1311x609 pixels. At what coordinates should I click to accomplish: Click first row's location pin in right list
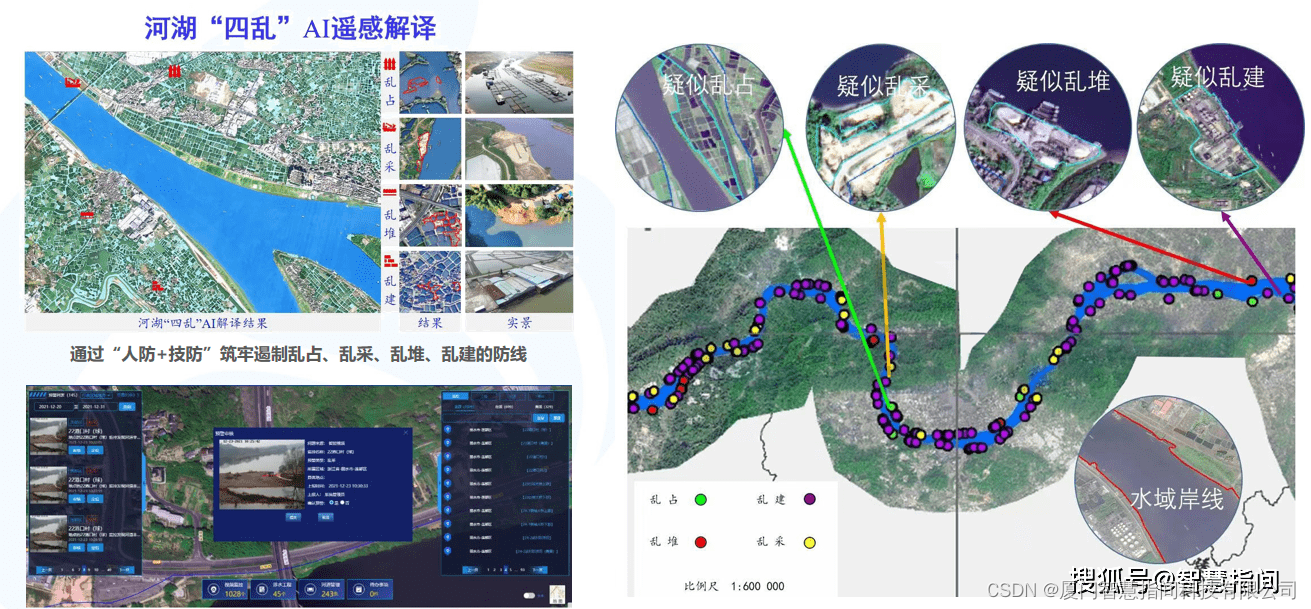447,430
